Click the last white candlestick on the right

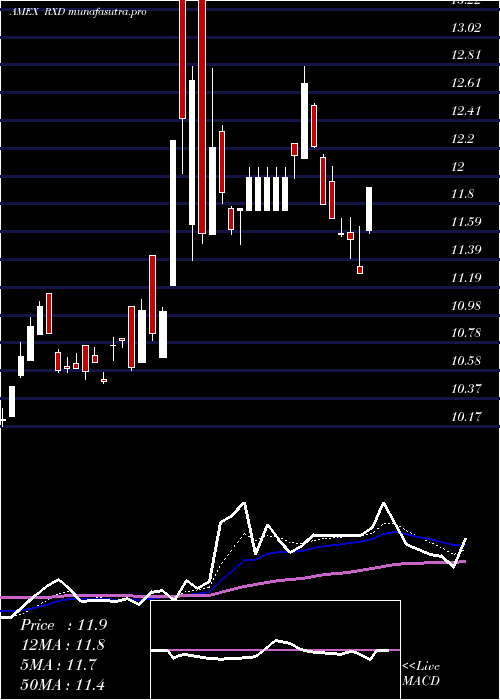click(369, 209)
